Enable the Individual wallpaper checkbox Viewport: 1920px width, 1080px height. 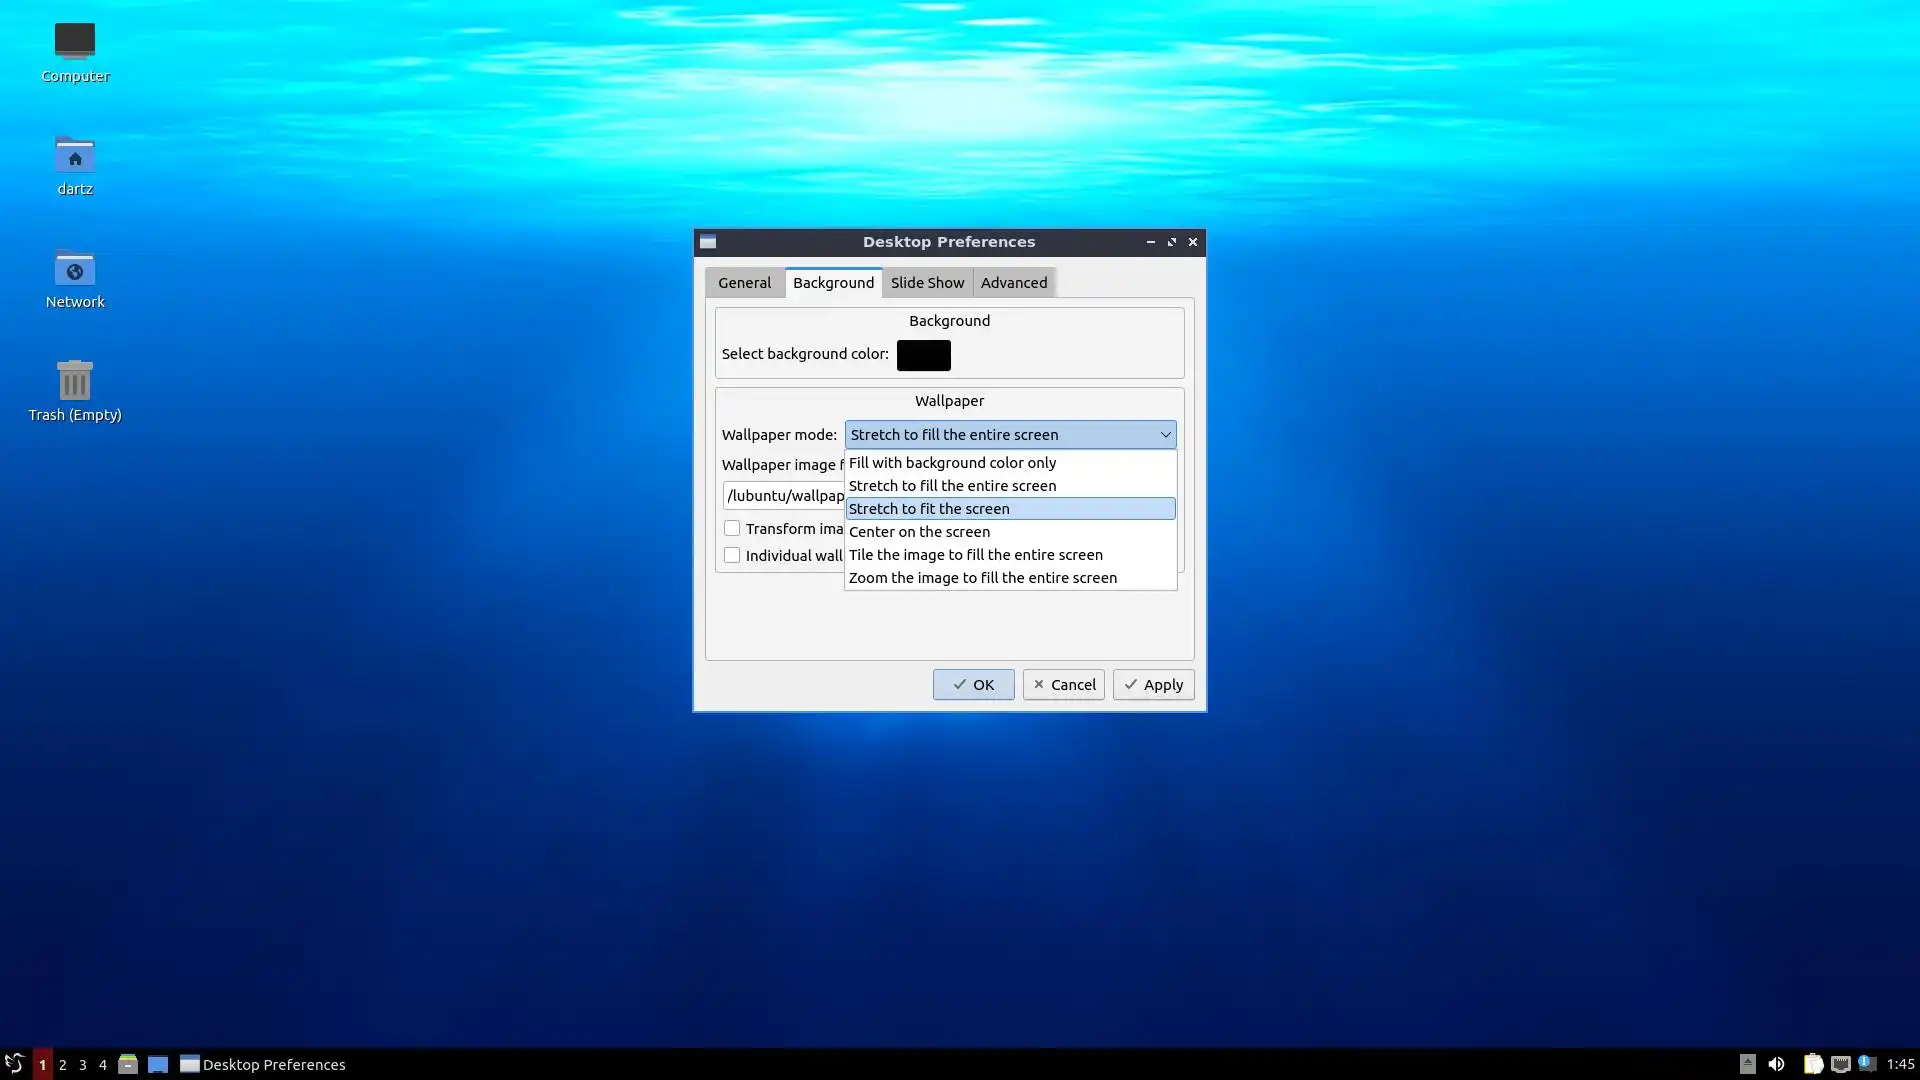pos(732,555)
